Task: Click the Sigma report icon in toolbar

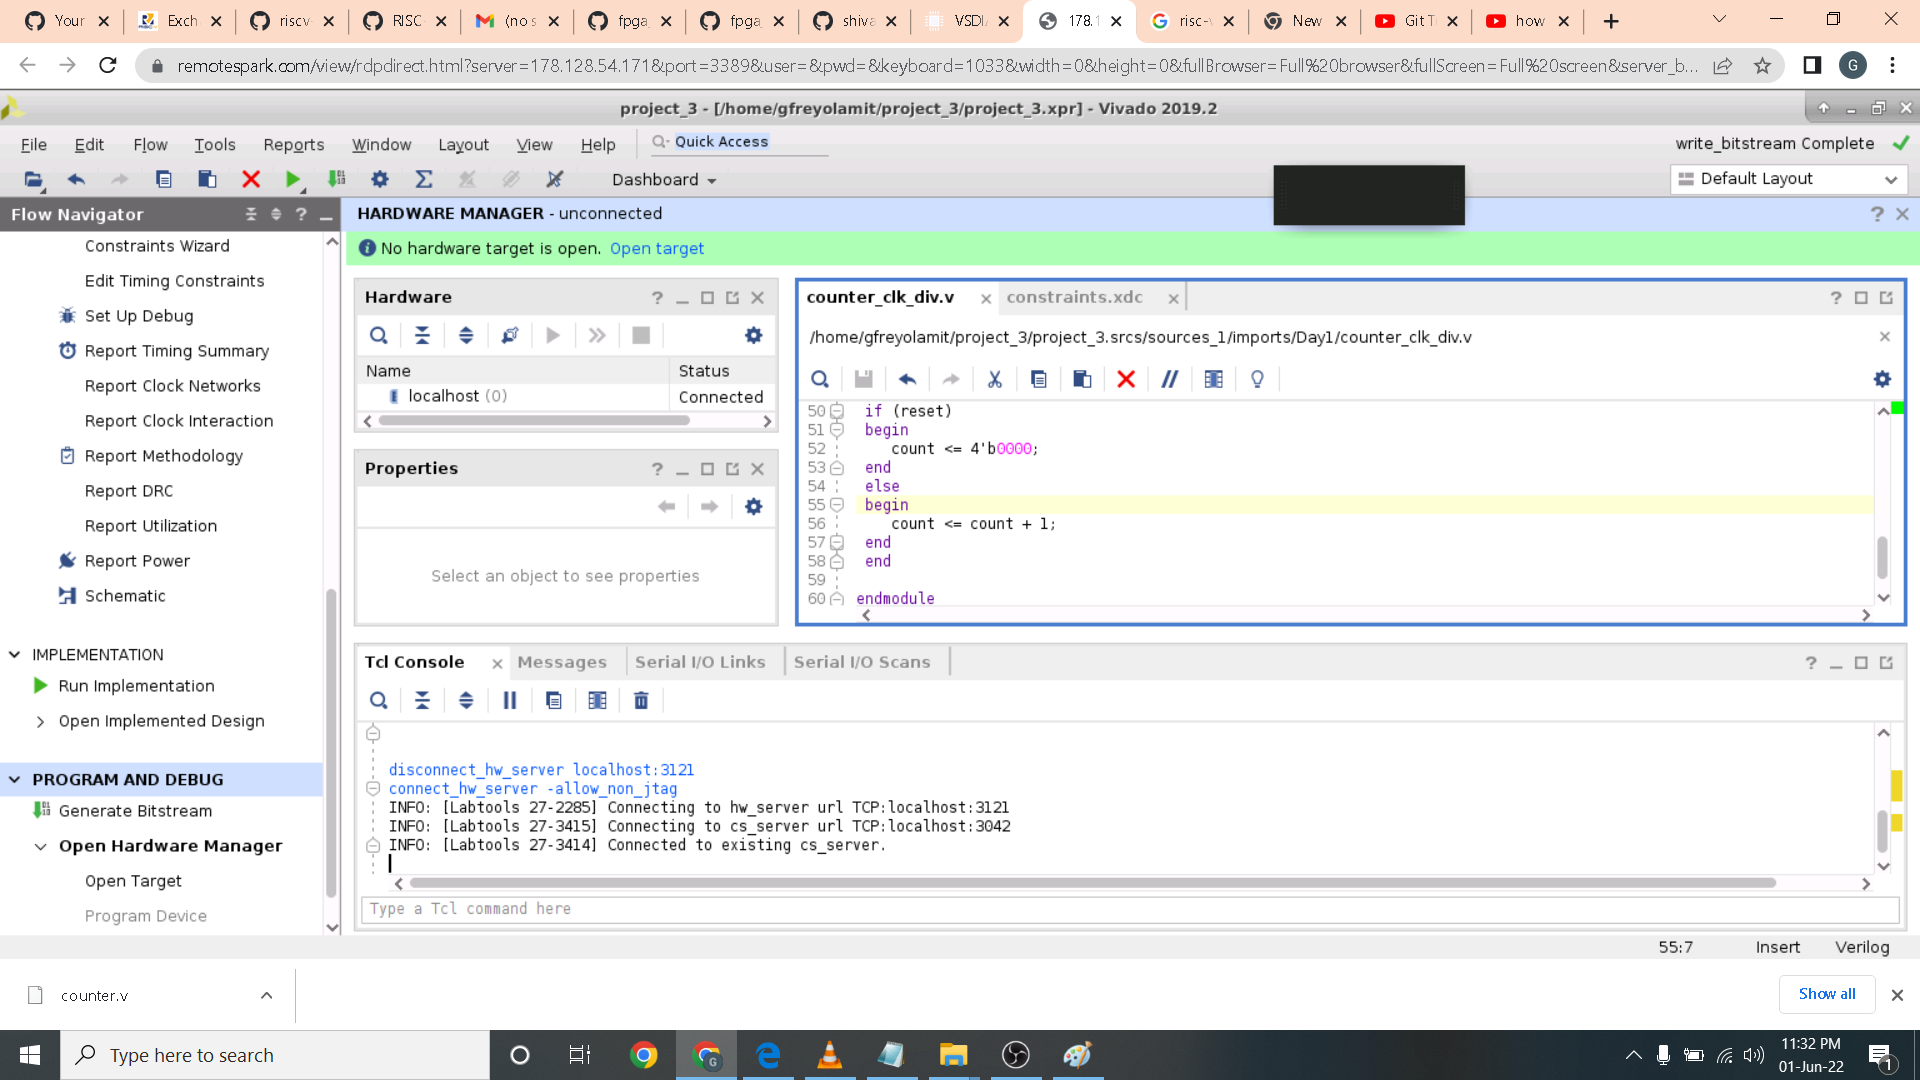Action: coord(424,180)
